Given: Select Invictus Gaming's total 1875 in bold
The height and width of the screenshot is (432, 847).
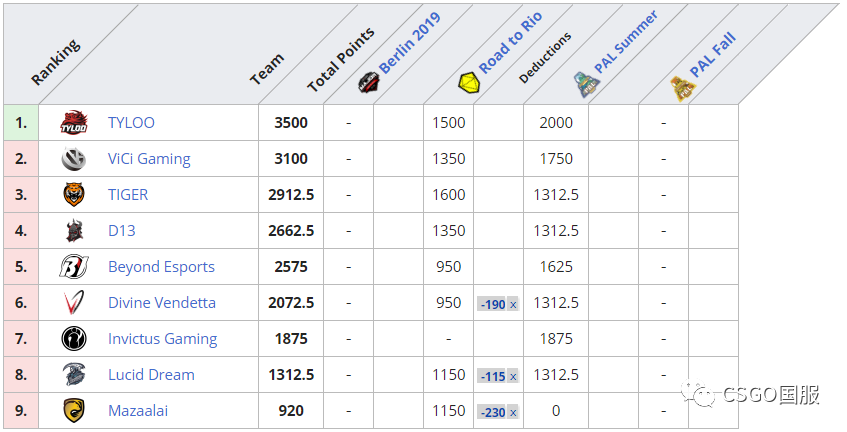Looking at the screenshot, I should [291, 339].
